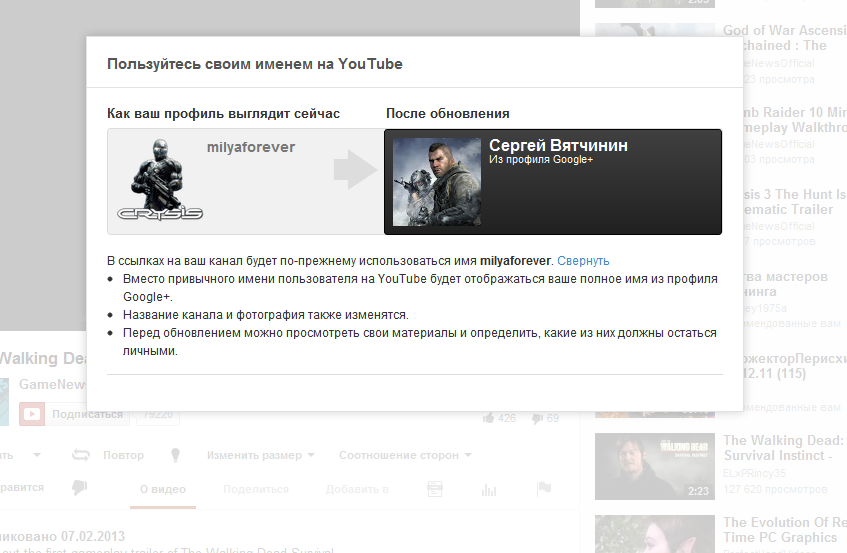This screenshot has height=553, width=847.
Task: Open the GameNews channel name link
Action: pyautogui.click(x=52, y=385)
